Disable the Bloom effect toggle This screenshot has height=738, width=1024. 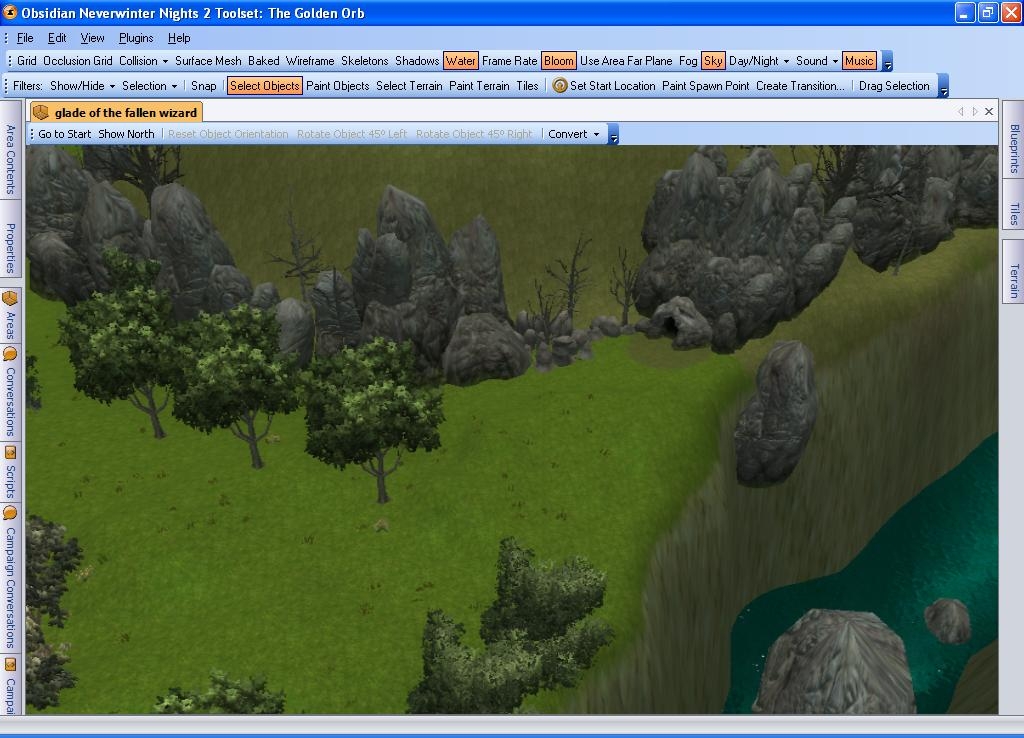[558, 61]
